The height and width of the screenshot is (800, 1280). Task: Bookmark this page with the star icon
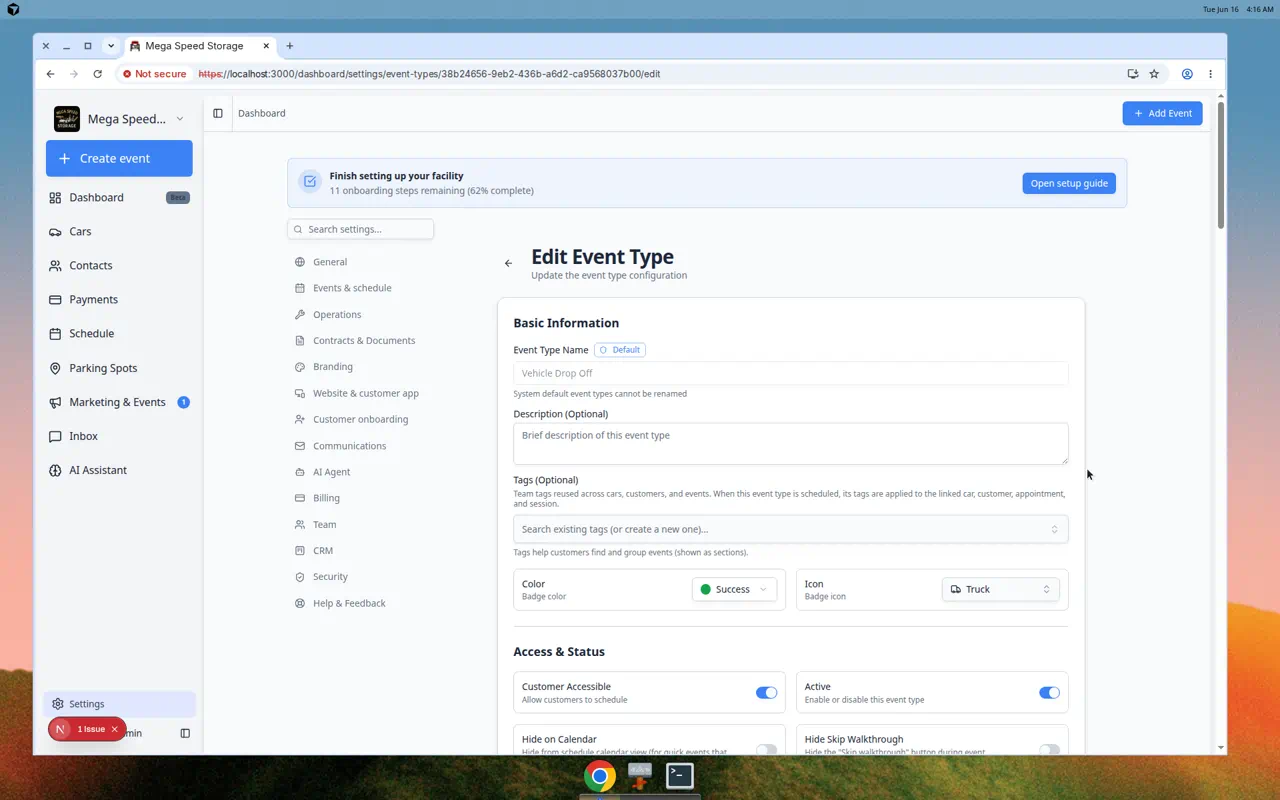tap(1154, 74)
